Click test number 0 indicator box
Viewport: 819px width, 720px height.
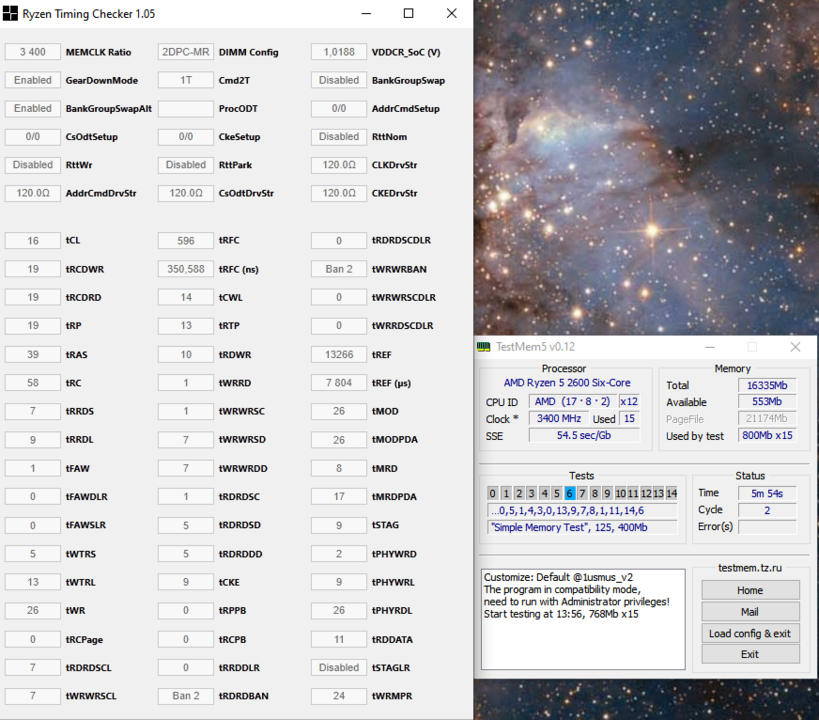click(x=492, y=493)
